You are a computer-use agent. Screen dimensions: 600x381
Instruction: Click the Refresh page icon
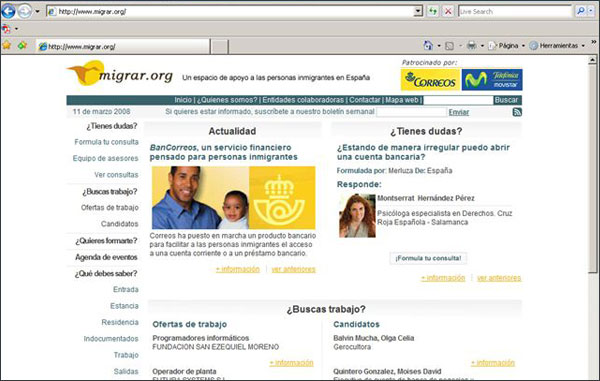point(432,11)
